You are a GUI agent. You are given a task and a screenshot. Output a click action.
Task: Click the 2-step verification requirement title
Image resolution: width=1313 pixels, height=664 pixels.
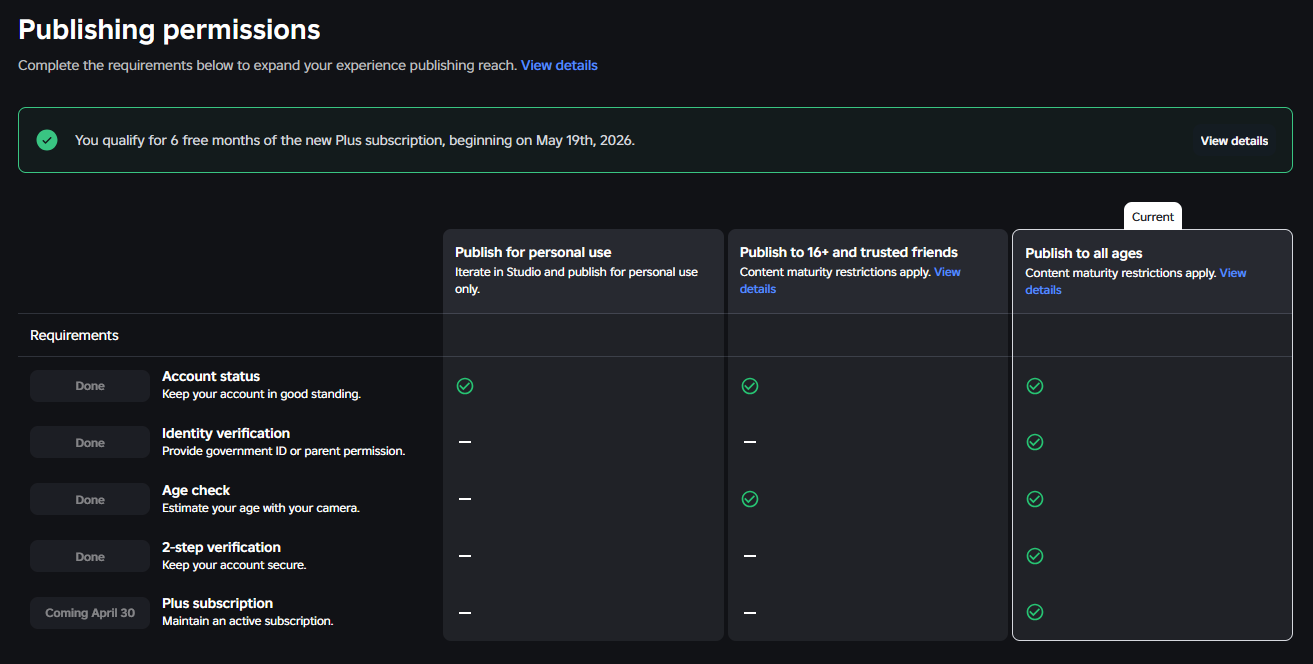pyautogui.click(x=221, y=547)
